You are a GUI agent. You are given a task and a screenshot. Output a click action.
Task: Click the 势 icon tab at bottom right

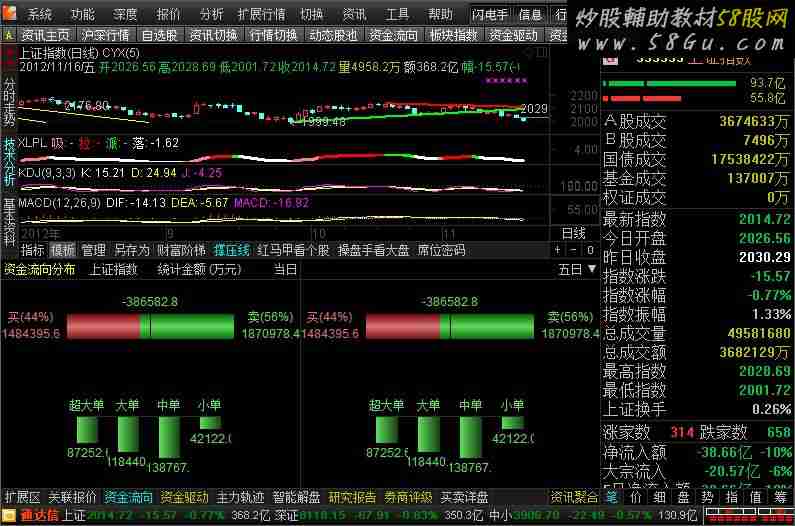click(707, 497)
